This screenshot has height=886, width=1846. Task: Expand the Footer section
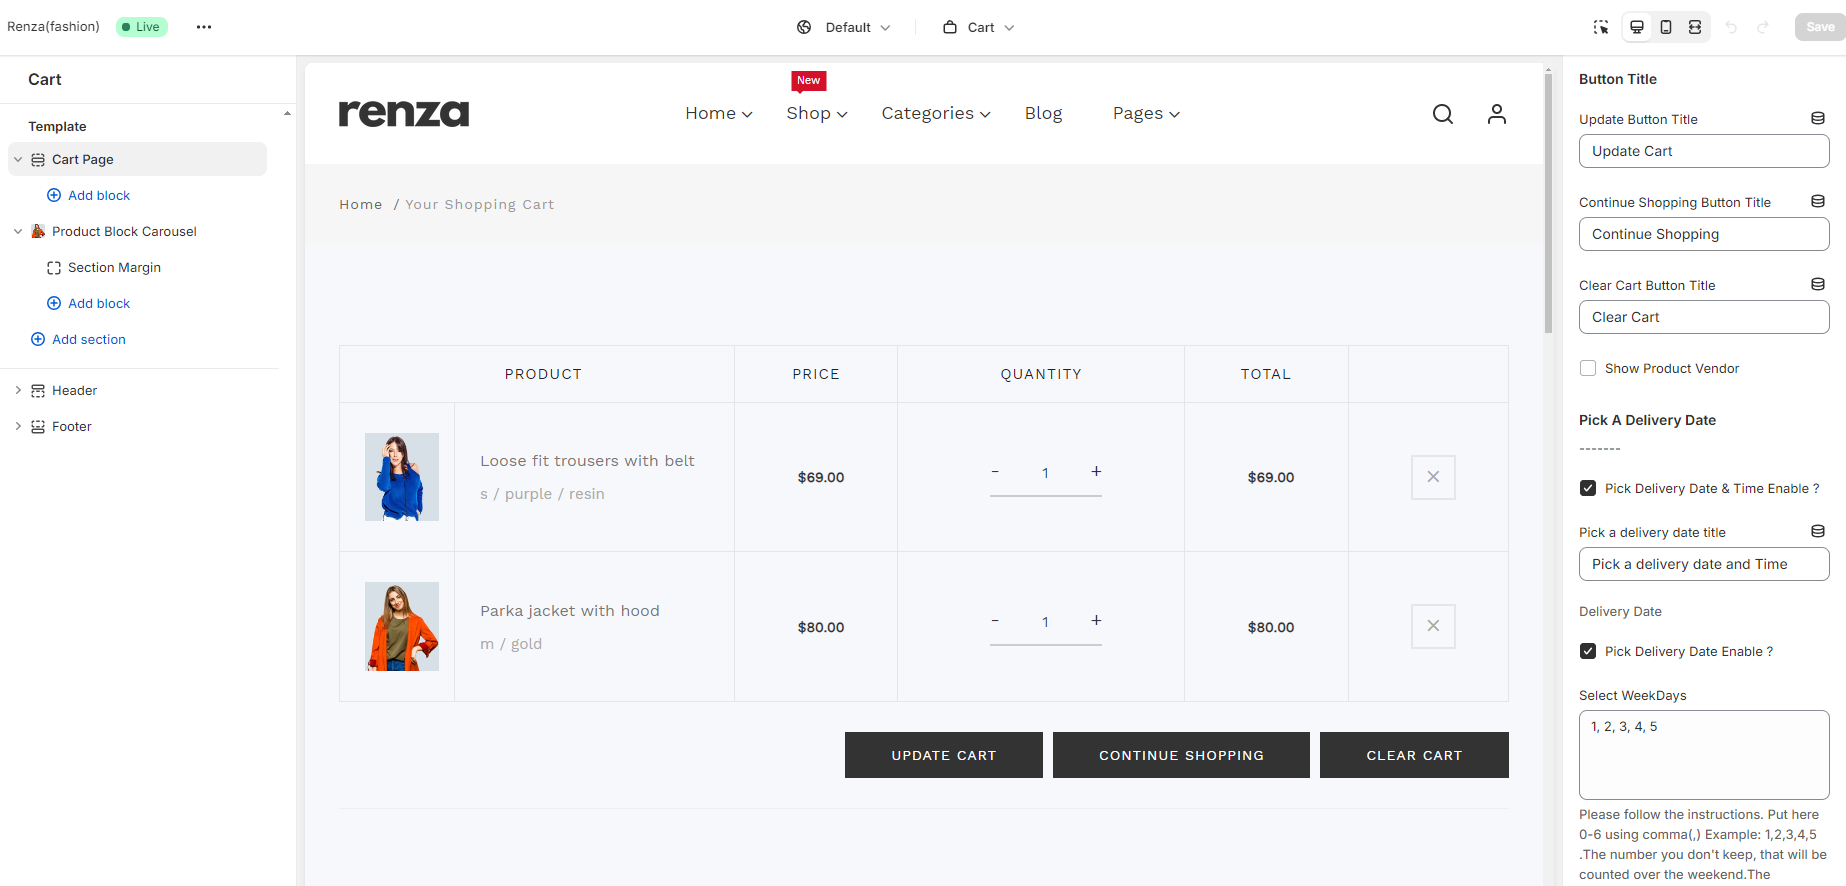[18, 426]
